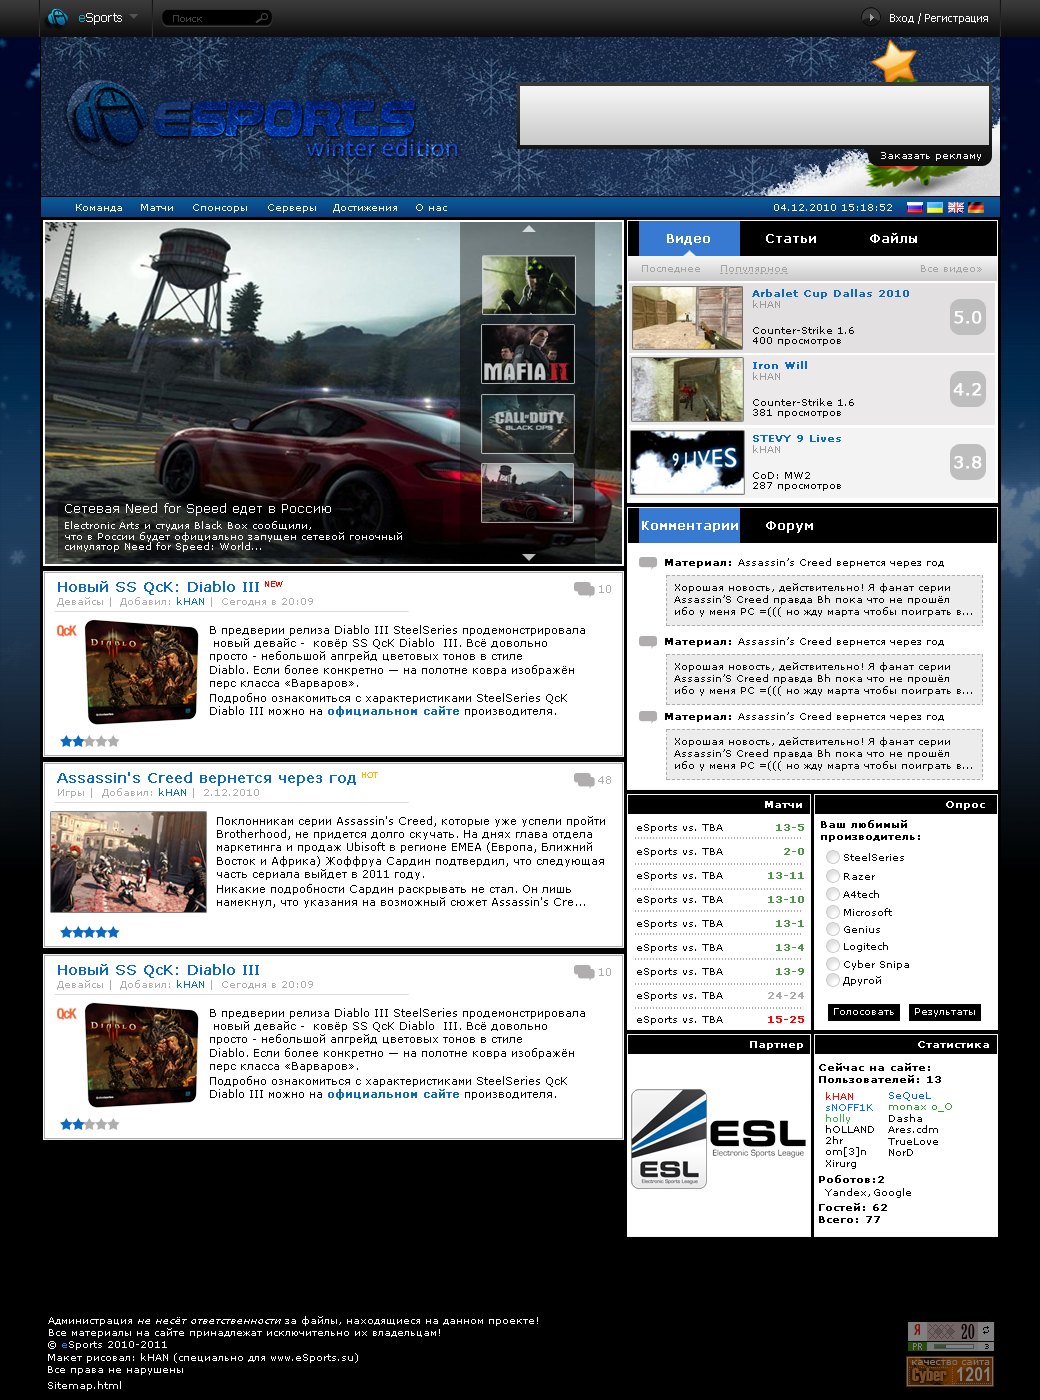
Task: Open the Серверы menu item
Action: [x=292, y=208]
